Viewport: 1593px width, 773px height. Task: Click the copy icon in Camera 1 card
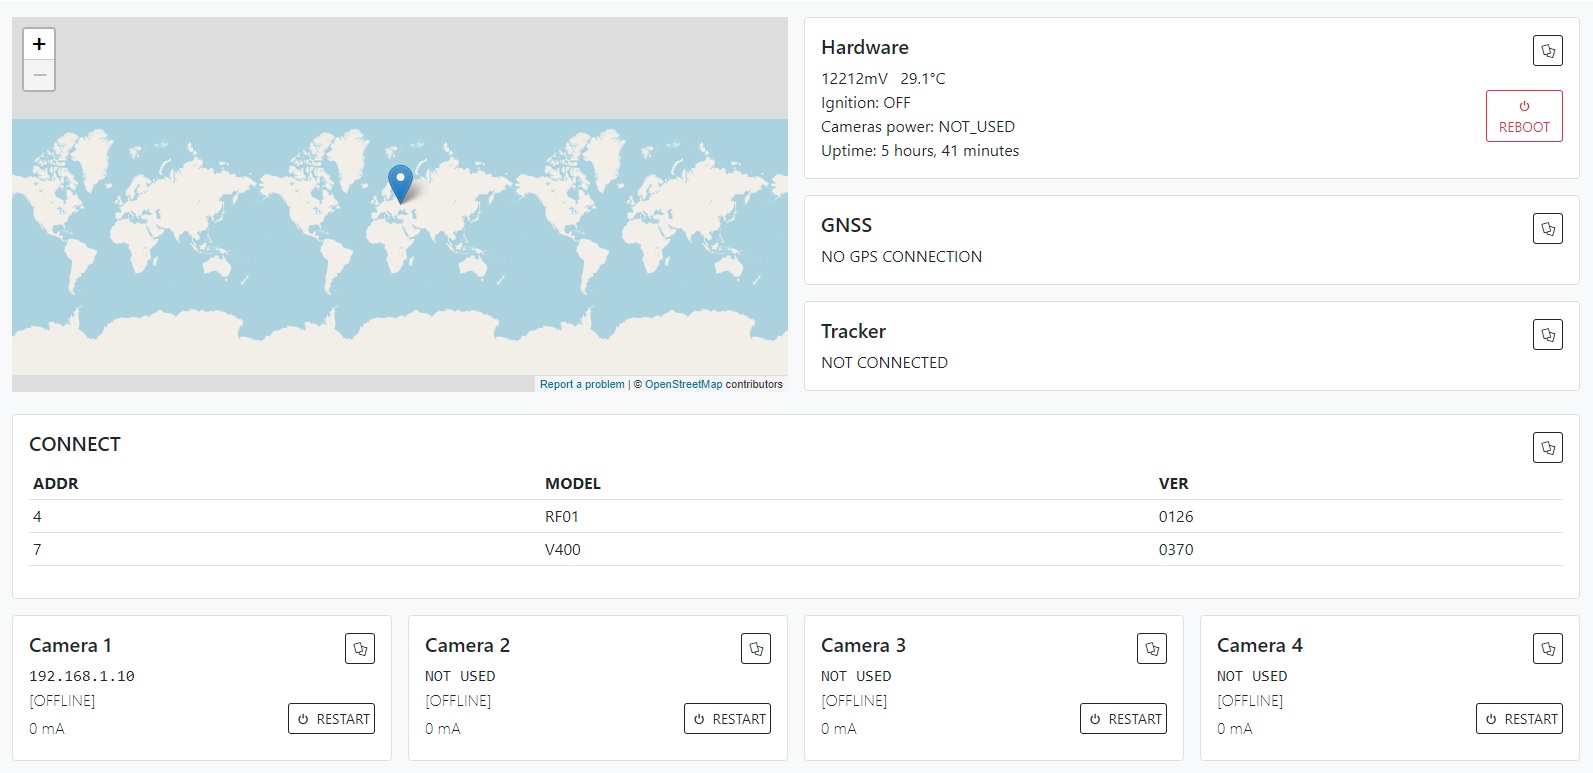(360, 649)
